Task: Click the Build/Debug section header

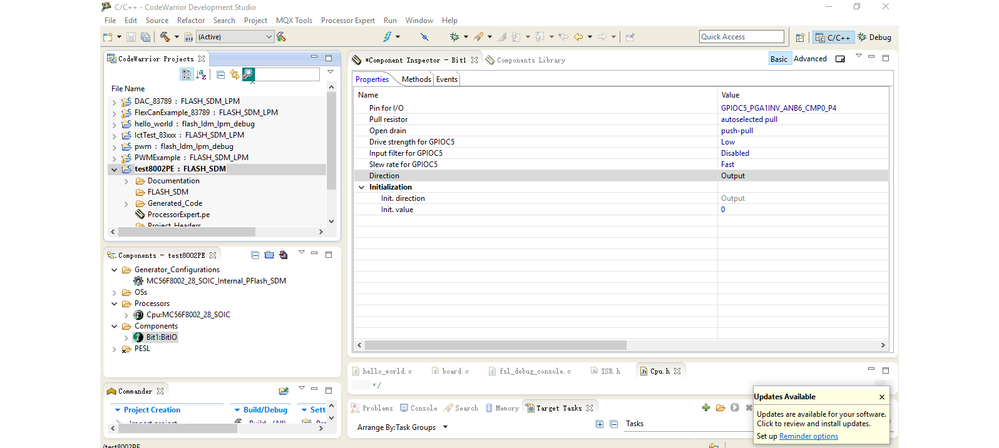Action: pos(262,410)
